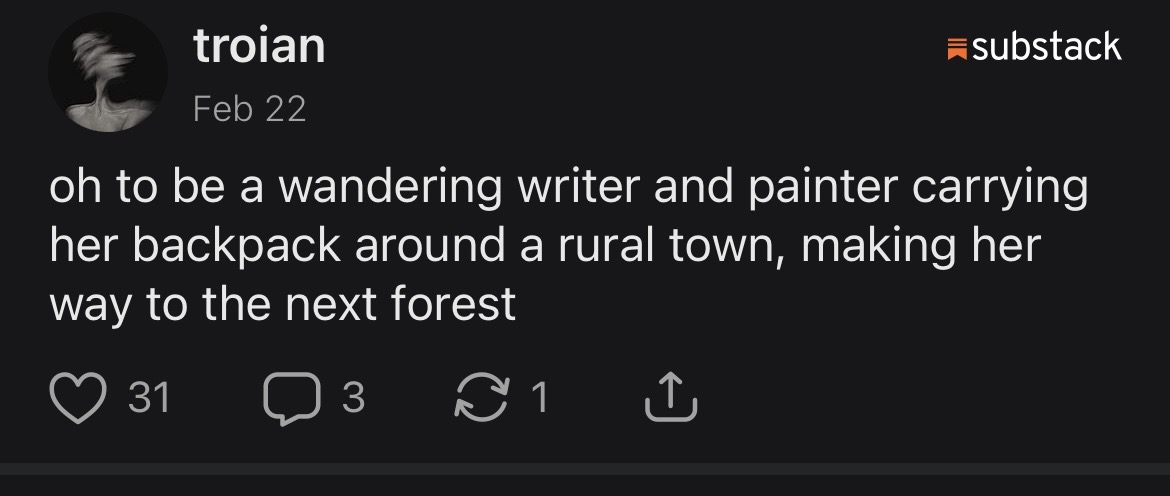The height and width of the screenshot is (496, 1170).
Task: Open the troian author name link
Action: [259, 47]
